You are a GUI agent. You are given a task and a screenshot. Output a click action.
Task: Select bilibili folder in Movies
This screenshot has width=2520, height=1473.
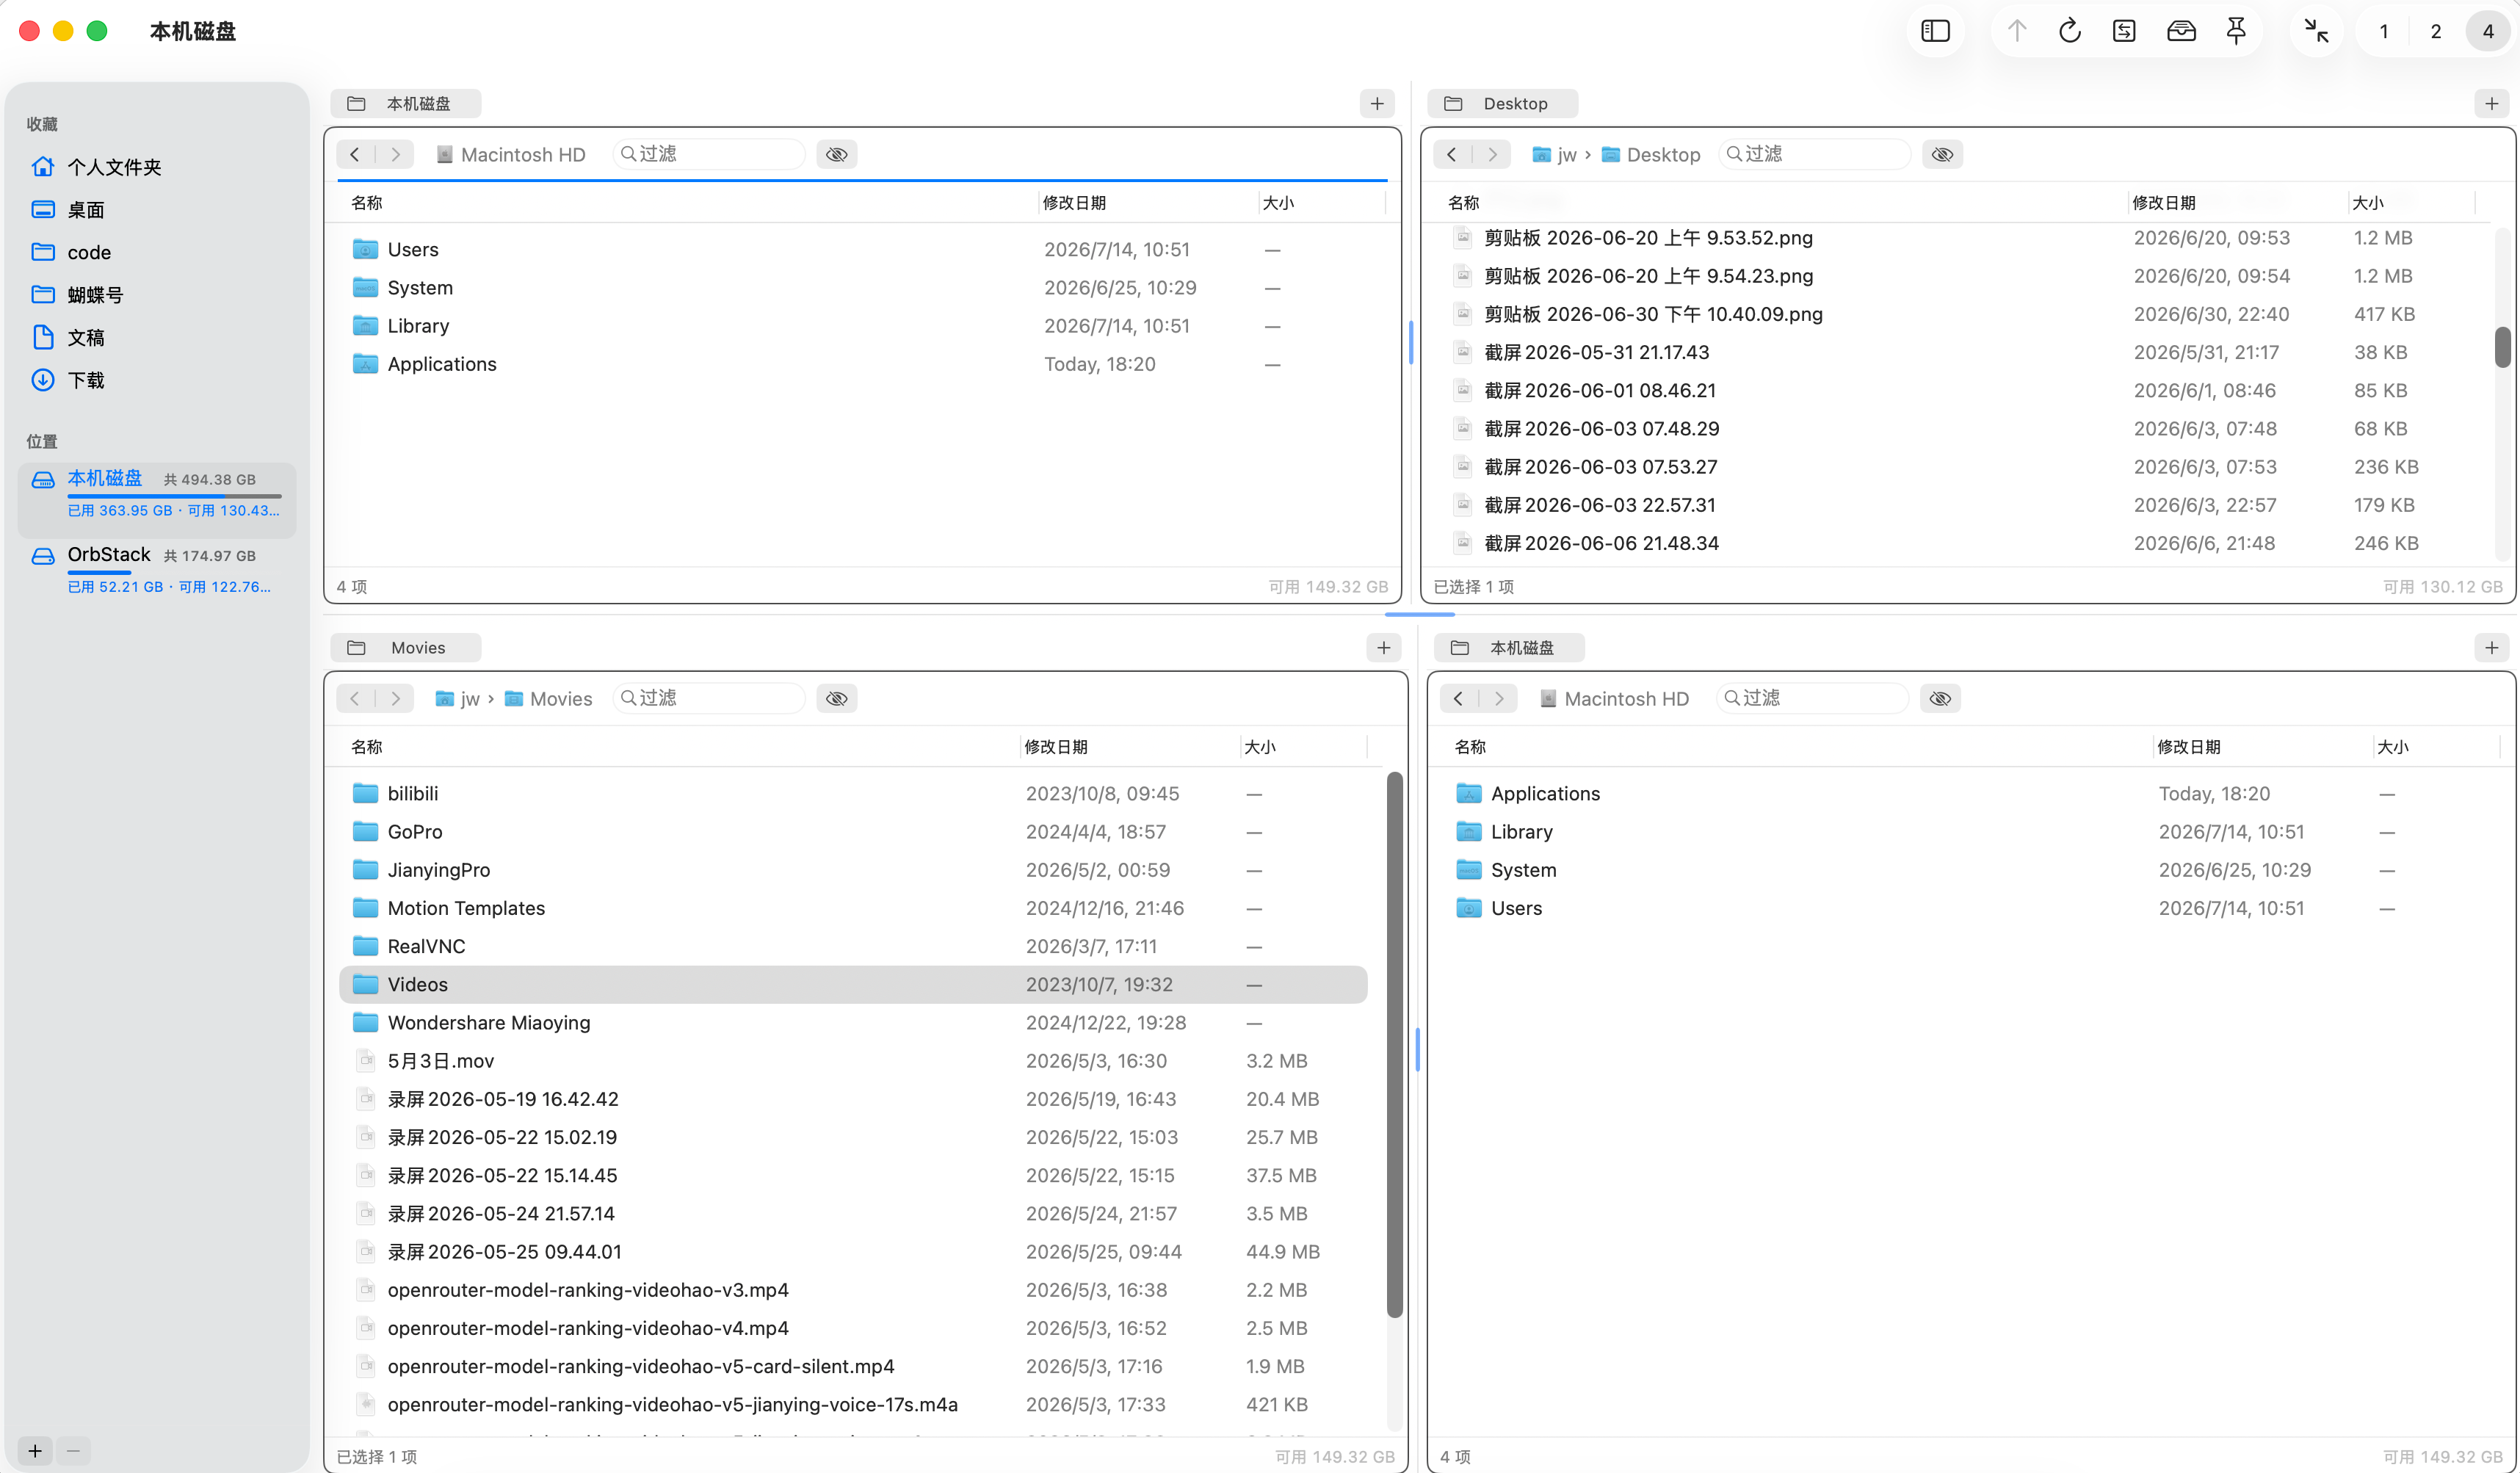tap(853, 793)
